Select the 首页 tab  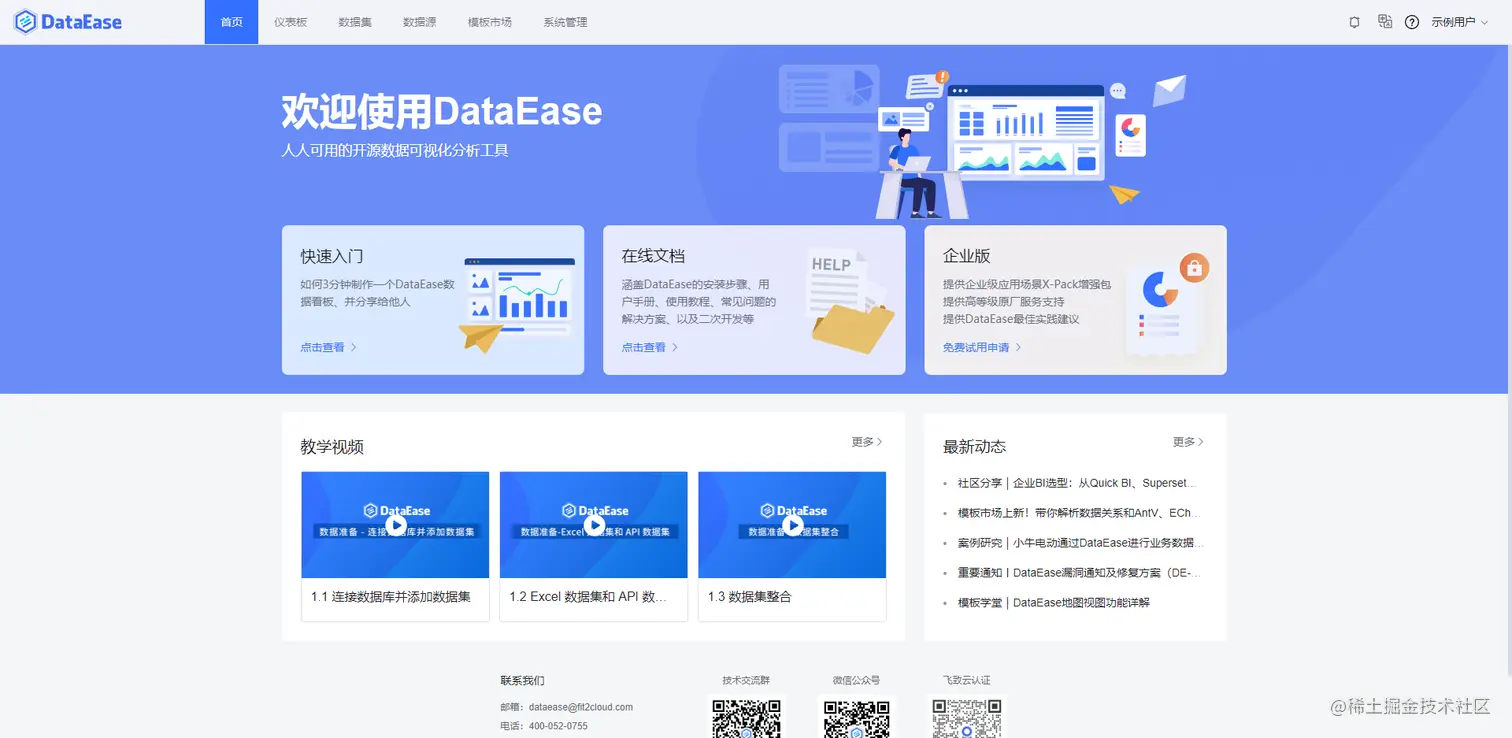[232, 22]
